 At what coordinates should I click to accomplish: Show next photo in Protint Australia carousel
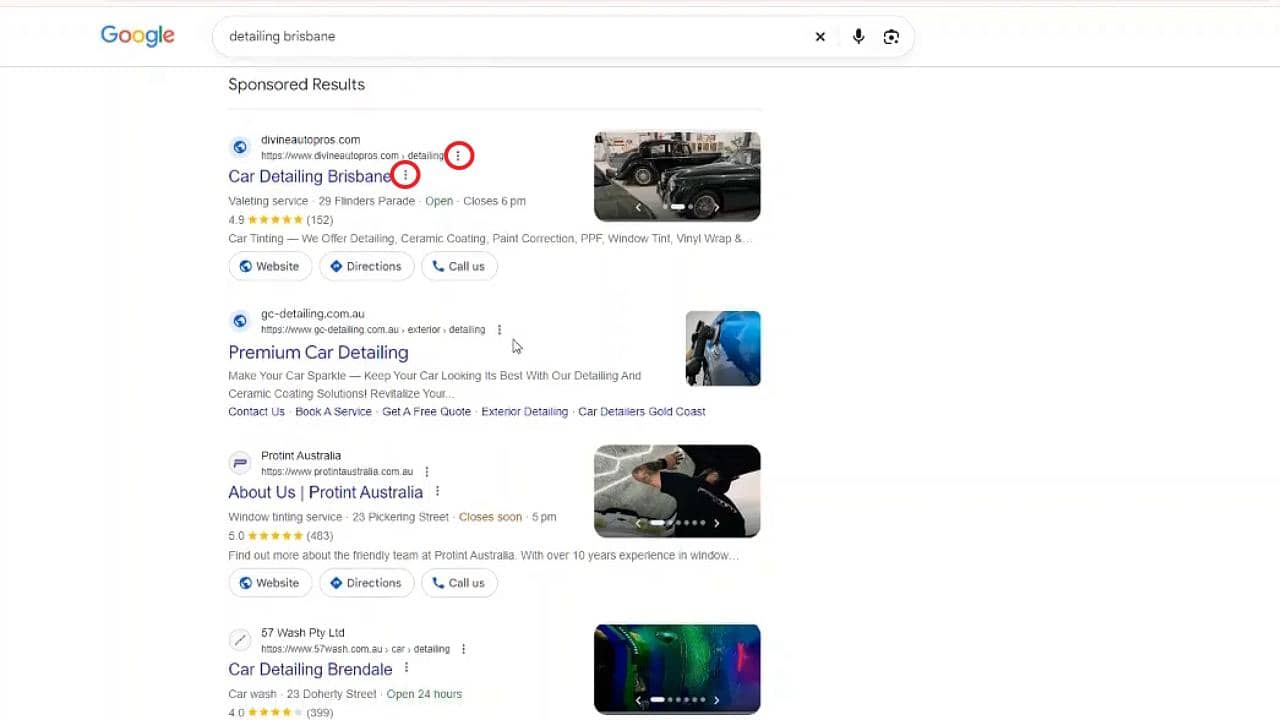[716, 523]
